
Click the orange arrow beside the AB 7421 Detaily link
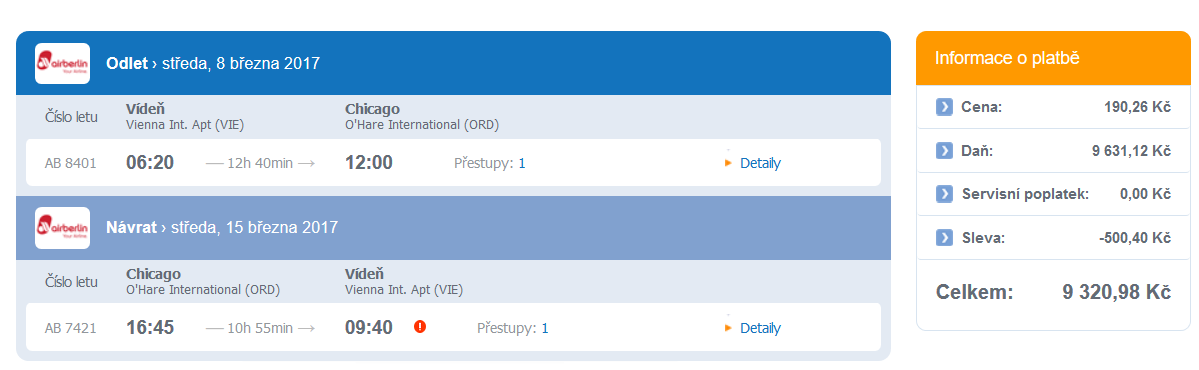pos(729,328)
